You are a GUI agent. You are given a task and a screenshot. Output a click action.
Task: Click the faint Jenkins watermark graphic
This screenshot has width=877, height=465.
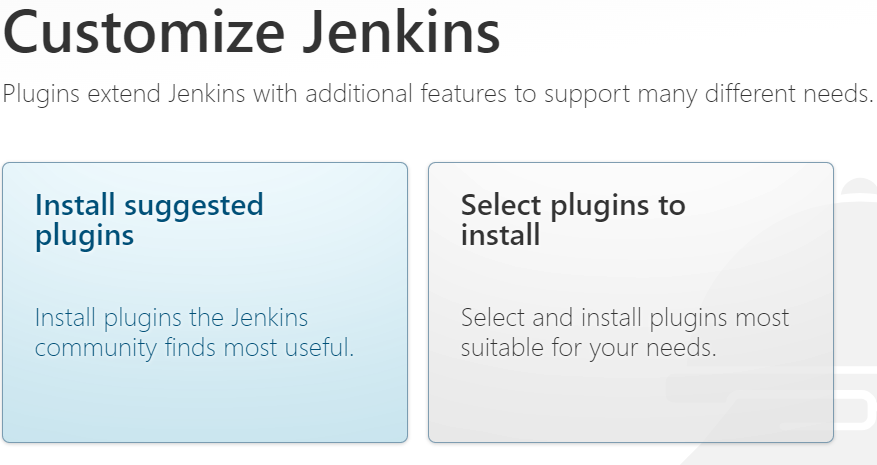[x=853, y=300]
